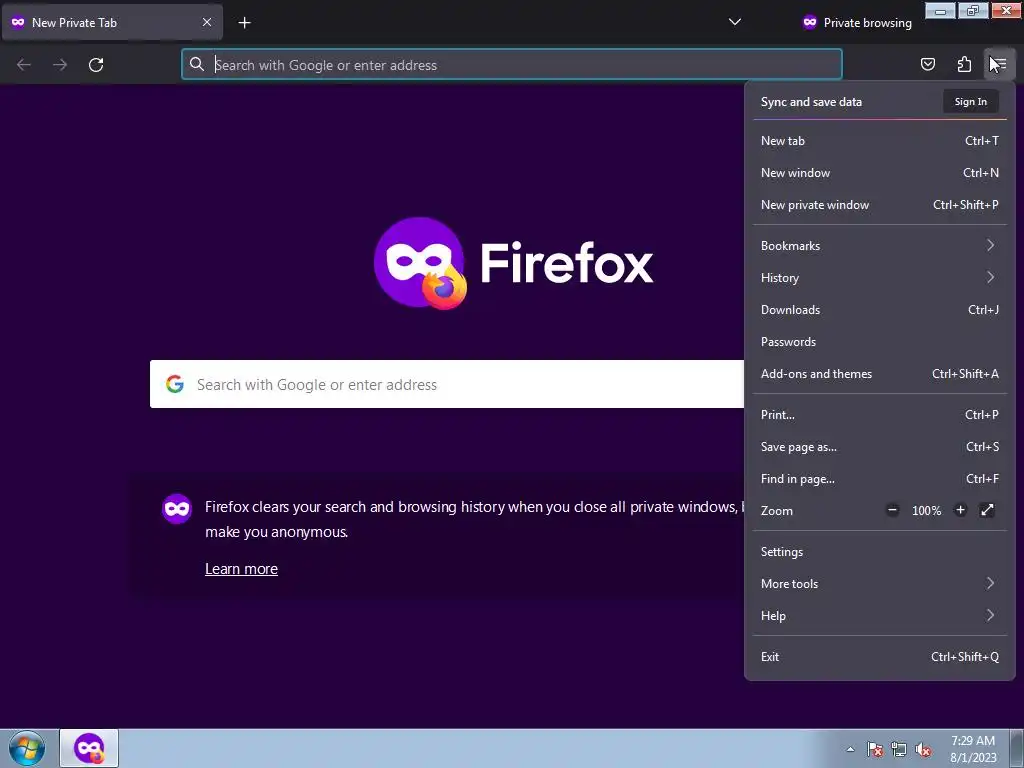Open Settings from the menu
The width and height of the screenshot is (1024, 768).
coord(879,552)
